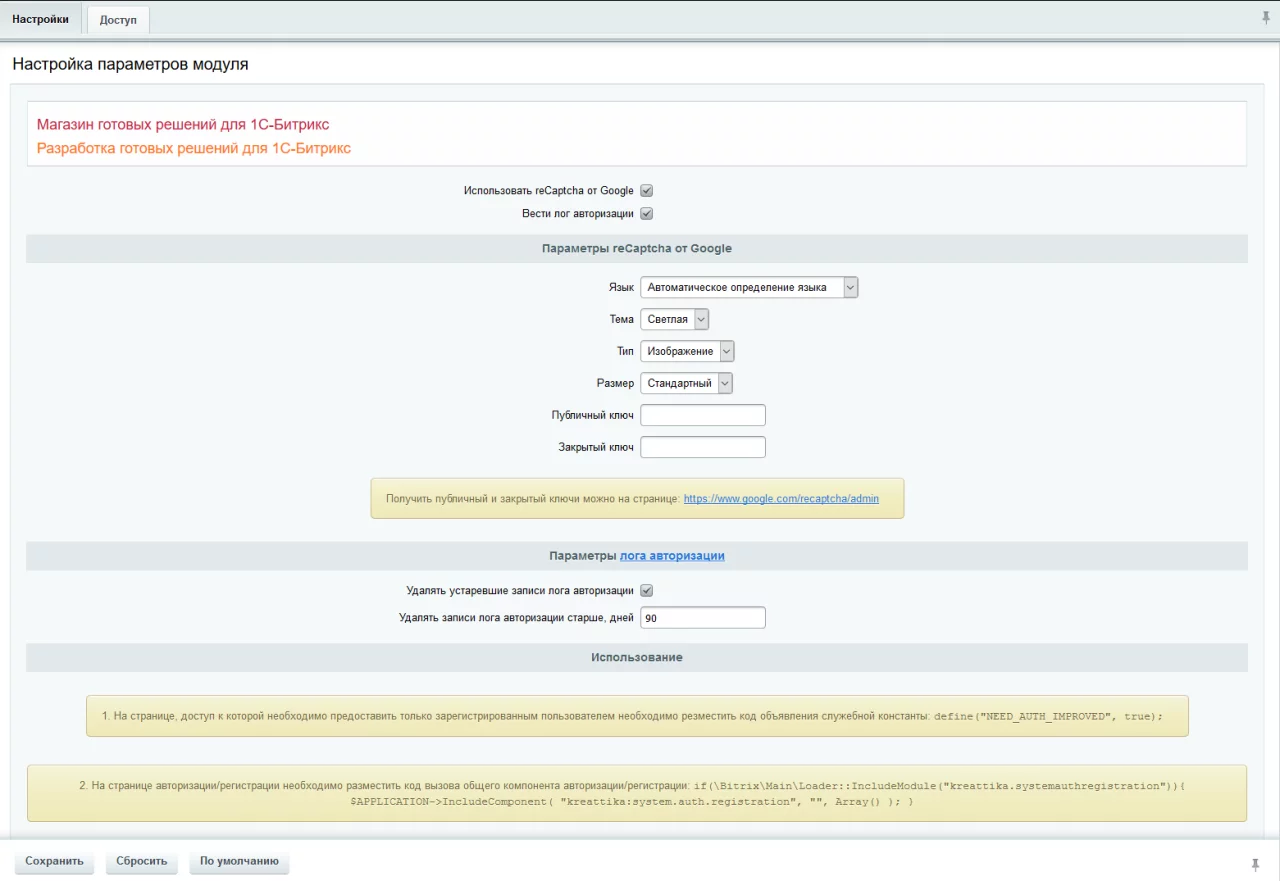Open the google.com/recaptcha/admin link
Screen dimensions: 1280x881
coord(781,499)
